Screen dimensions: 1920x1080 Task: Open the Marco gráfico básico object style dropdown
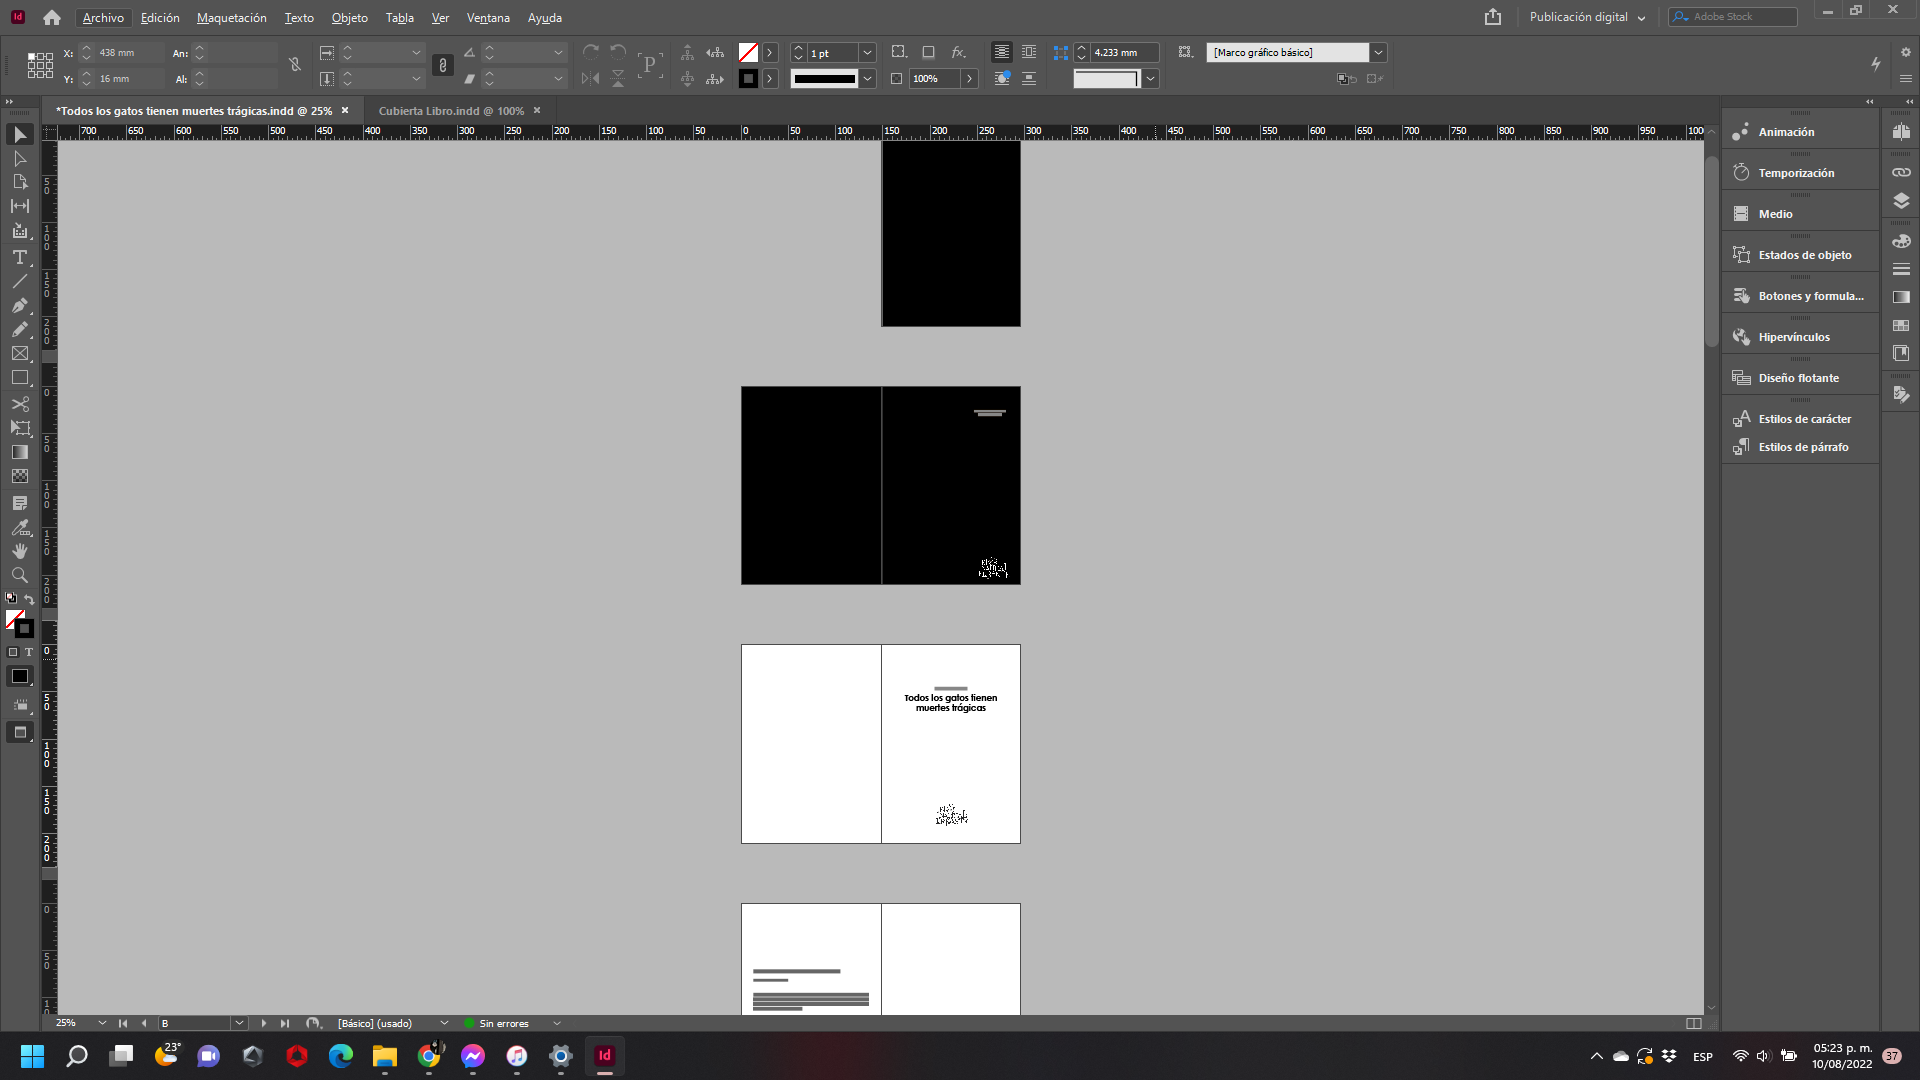(x=1378, y=52)
